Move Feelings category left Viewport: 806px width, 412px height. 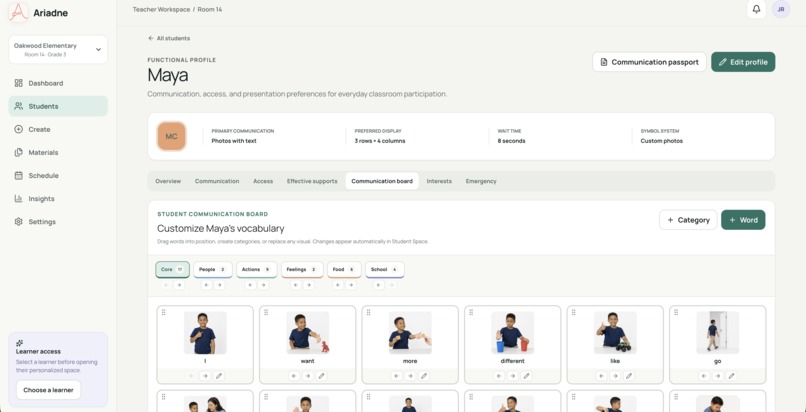296,285
